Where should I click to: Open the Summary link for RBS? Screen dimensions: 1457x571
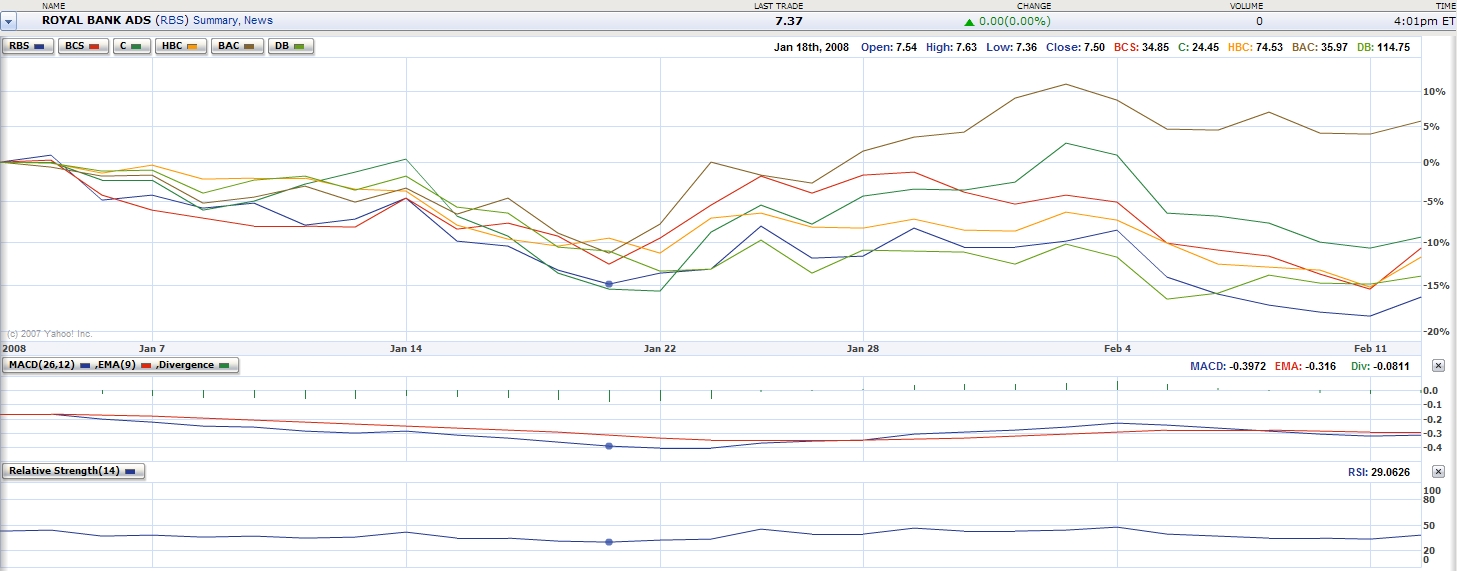(x=212, y=20)
